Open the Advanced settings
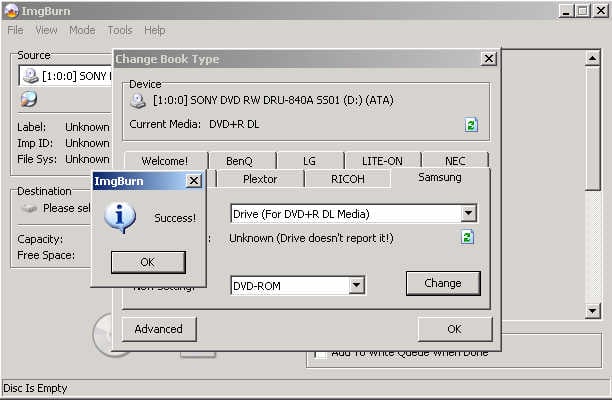Viewport: 612px width, 400px height. tap(159, 329)
